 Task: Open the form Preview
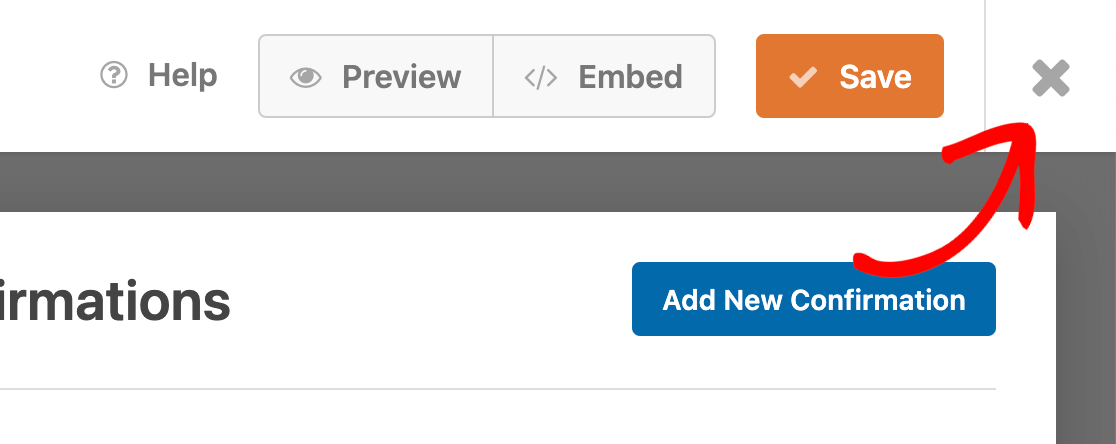376,77
